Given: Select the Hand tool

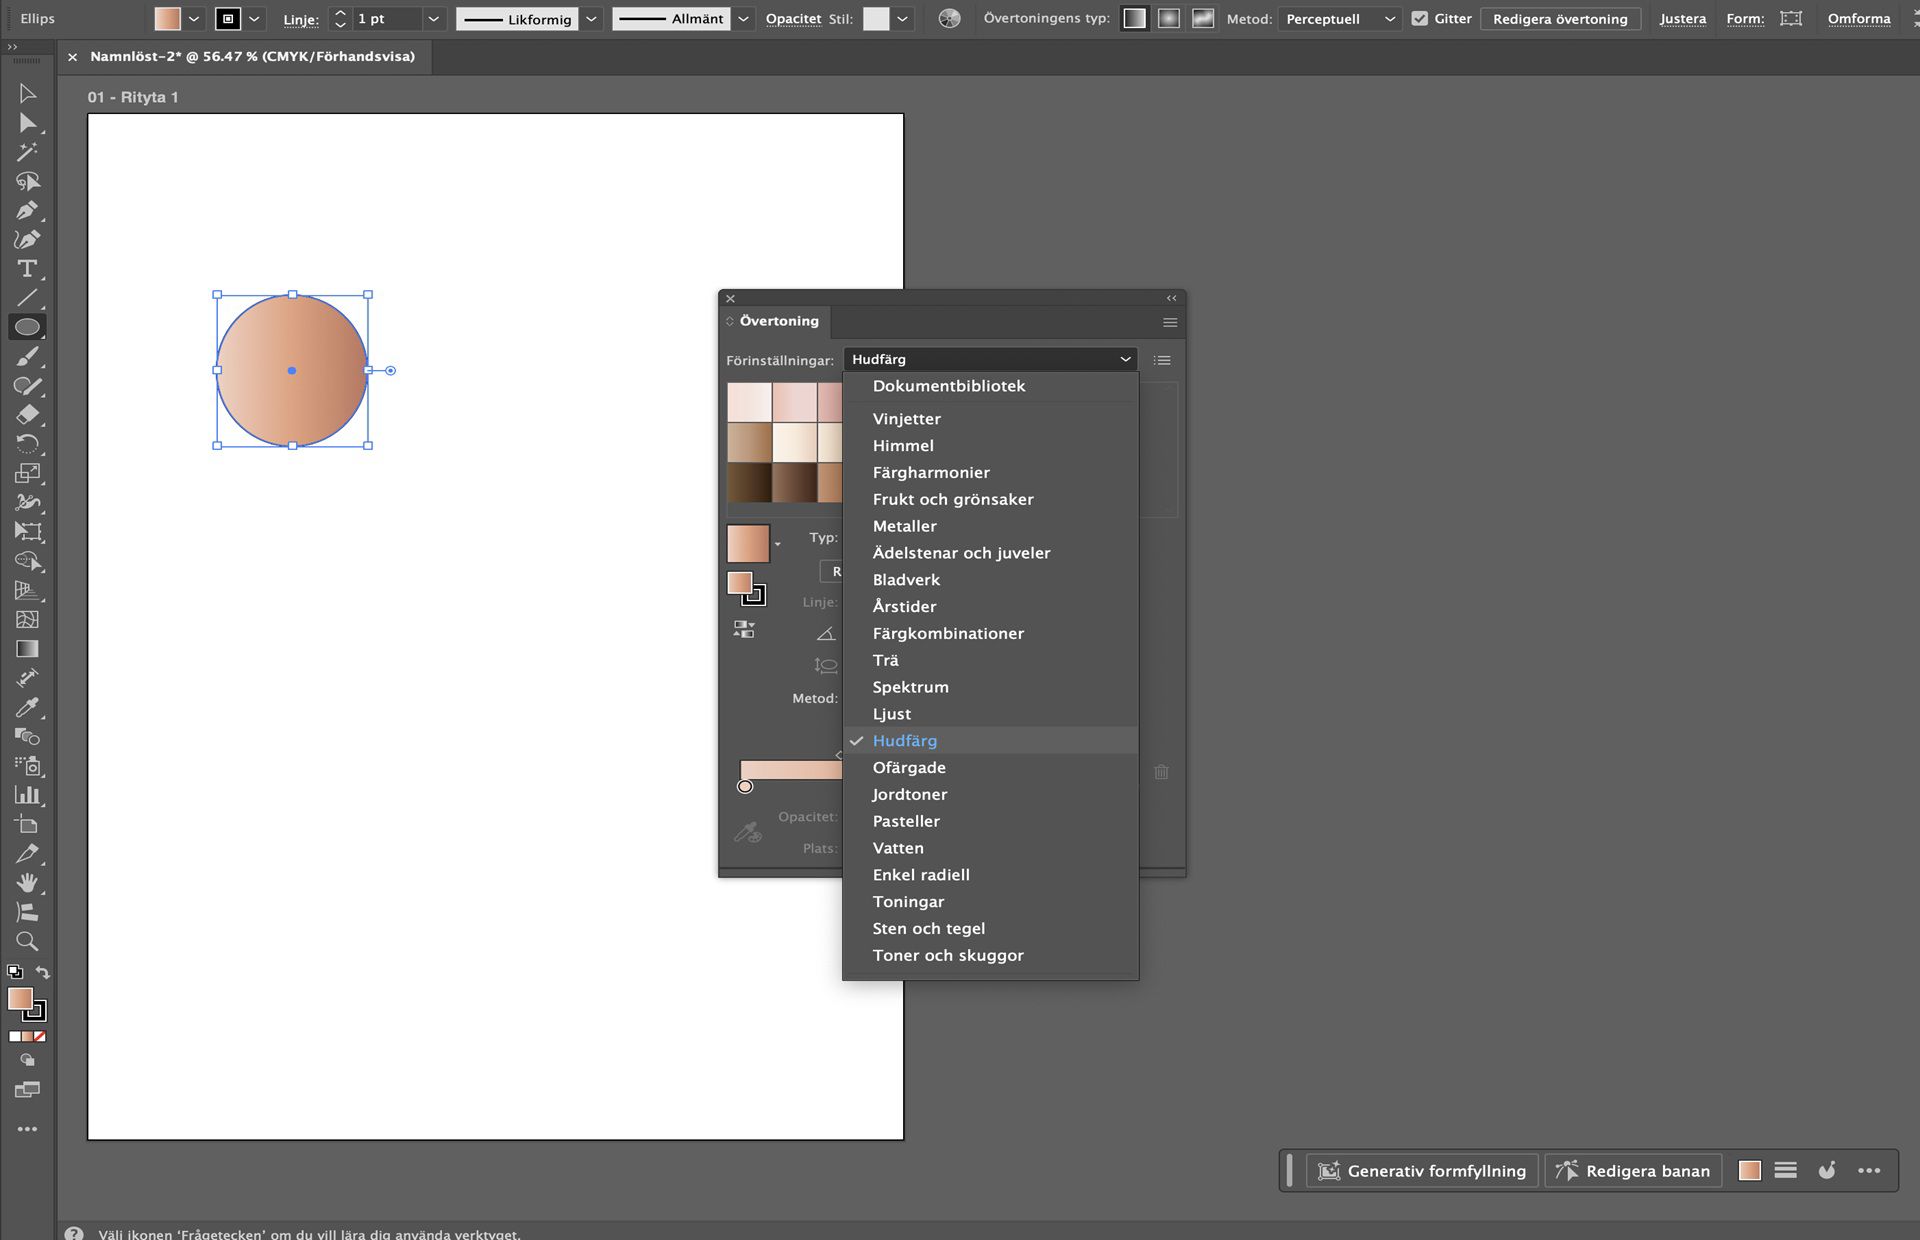Looking at the screenshot, I should pyautogui.click(x=28, y=883).
